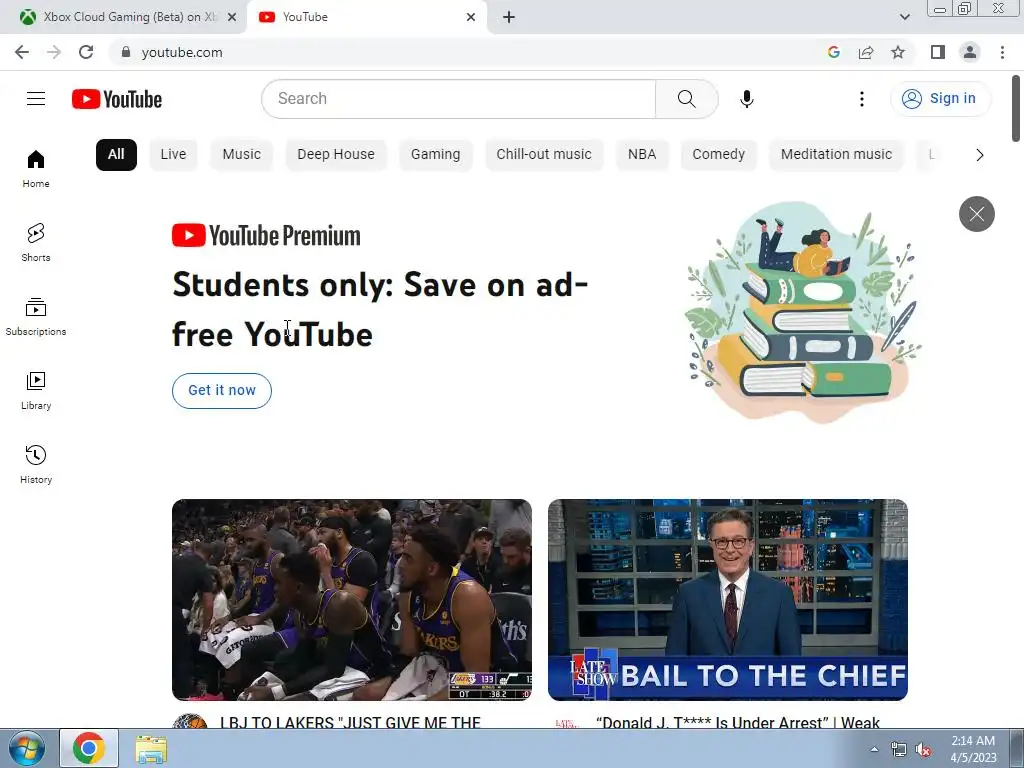Viewport: 1024px width, 768px height.
Task: Open Subscriptions in sidebar
Action: 36,317
